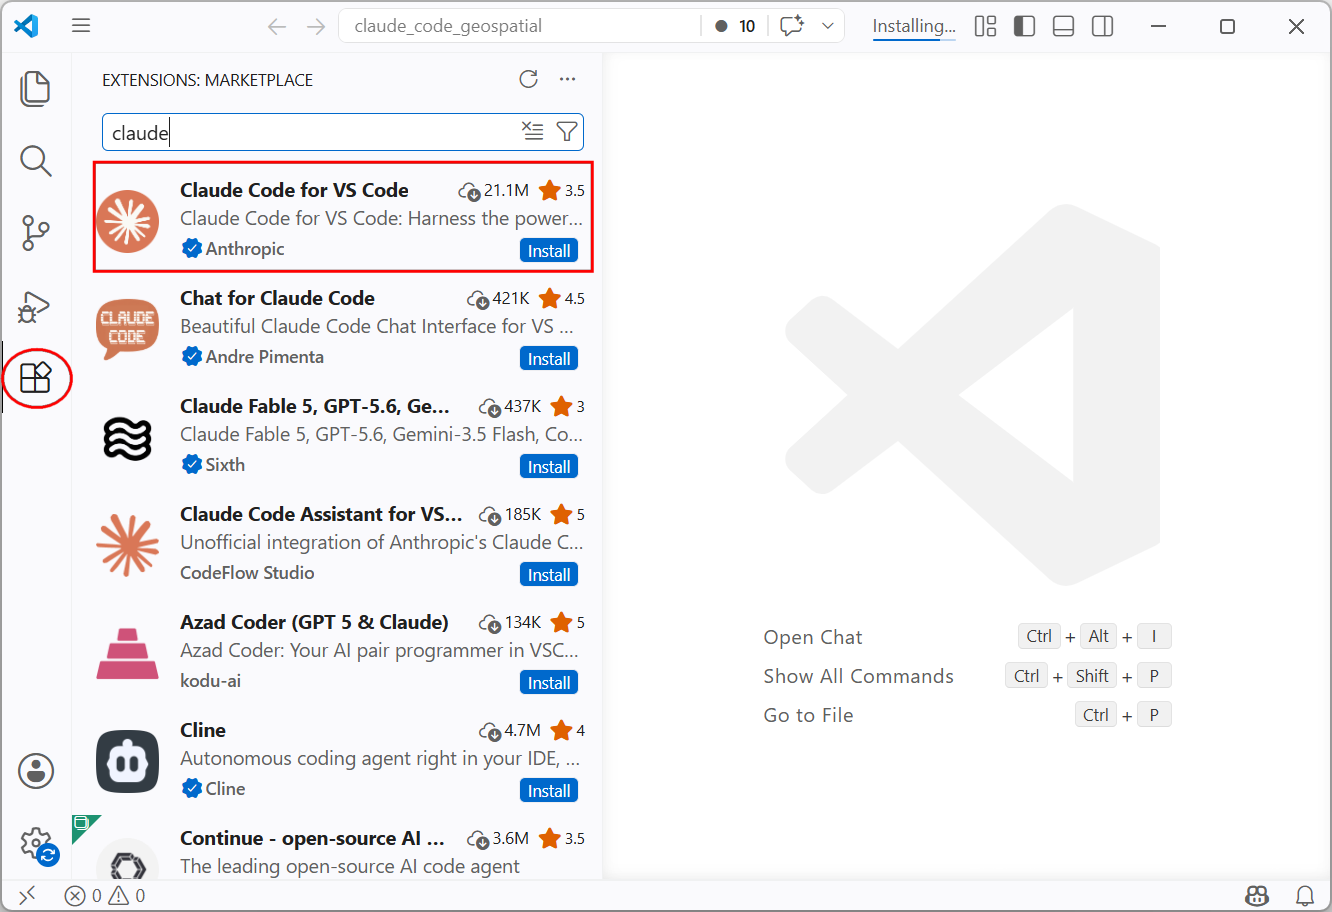The height and width of the screenshot is (912, 1332).
Task: Click the 'EXTENSIONS: MARKETPLACE' panel heading
Action: click(x=208, y=80)
